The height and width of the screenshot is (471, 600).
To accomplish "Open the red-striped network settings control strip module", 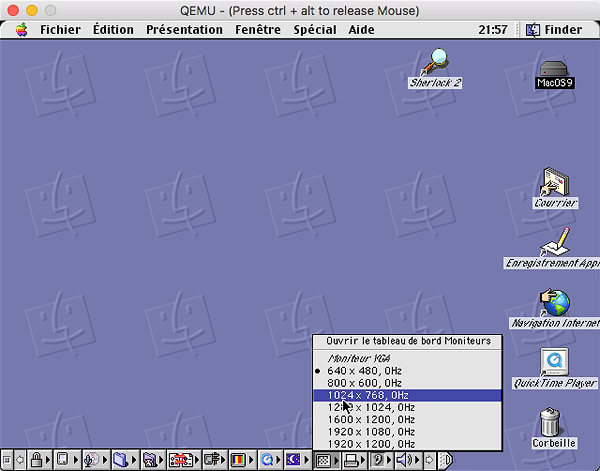I will click(184, 459).
